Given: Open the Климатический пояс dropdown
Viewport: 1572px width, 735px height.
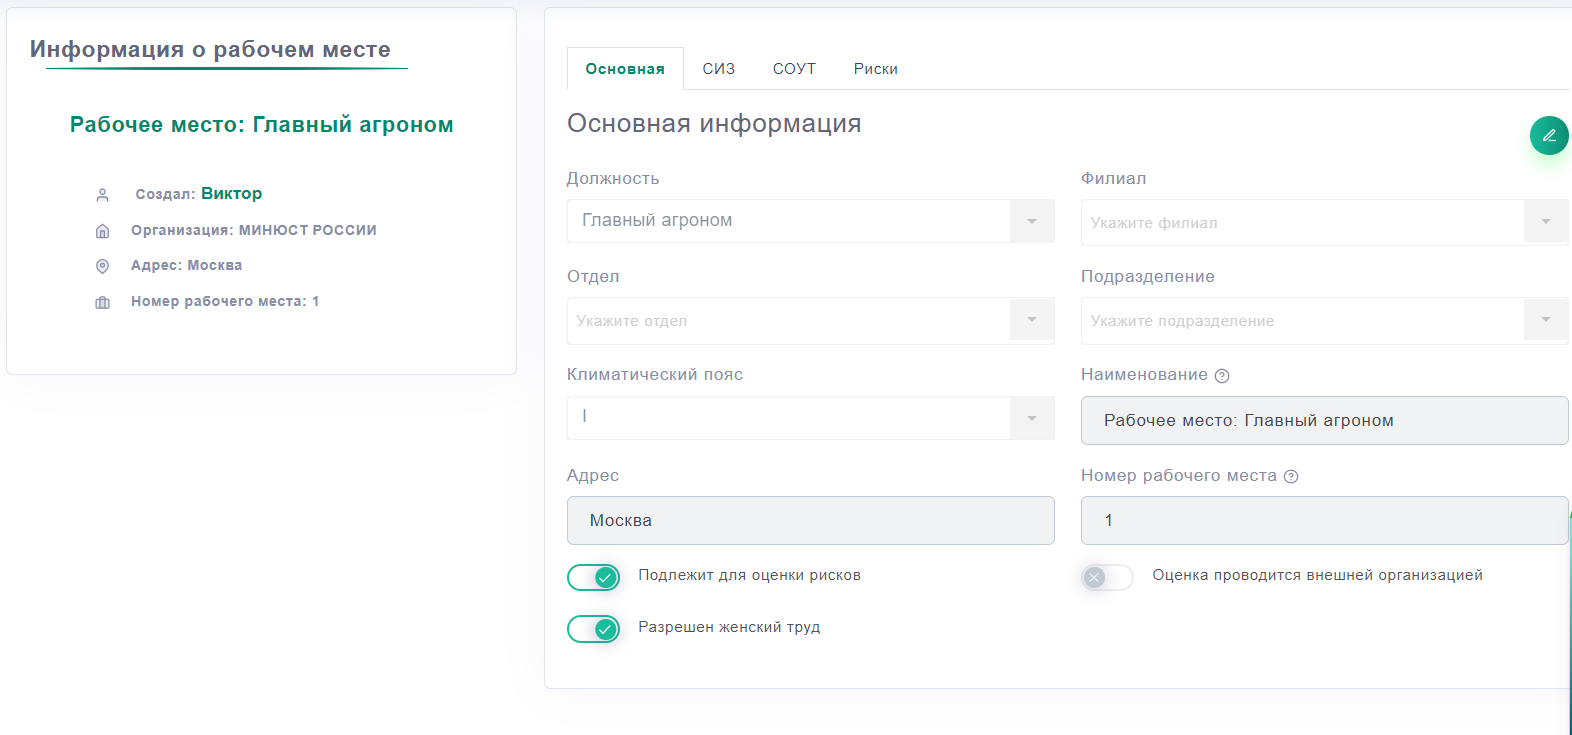Looking at the screenshot, I should 1031,418.
